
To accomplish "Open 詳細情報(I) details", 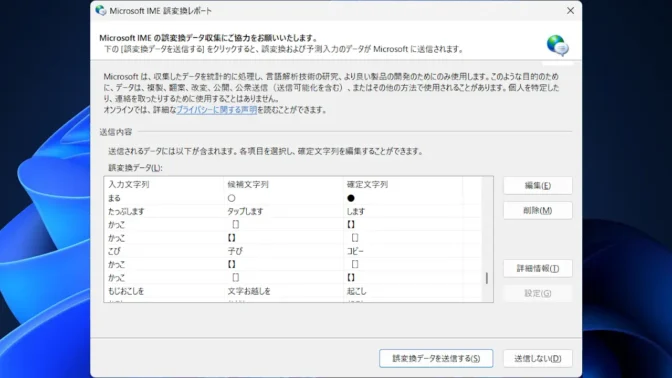I will pos(537,268).
